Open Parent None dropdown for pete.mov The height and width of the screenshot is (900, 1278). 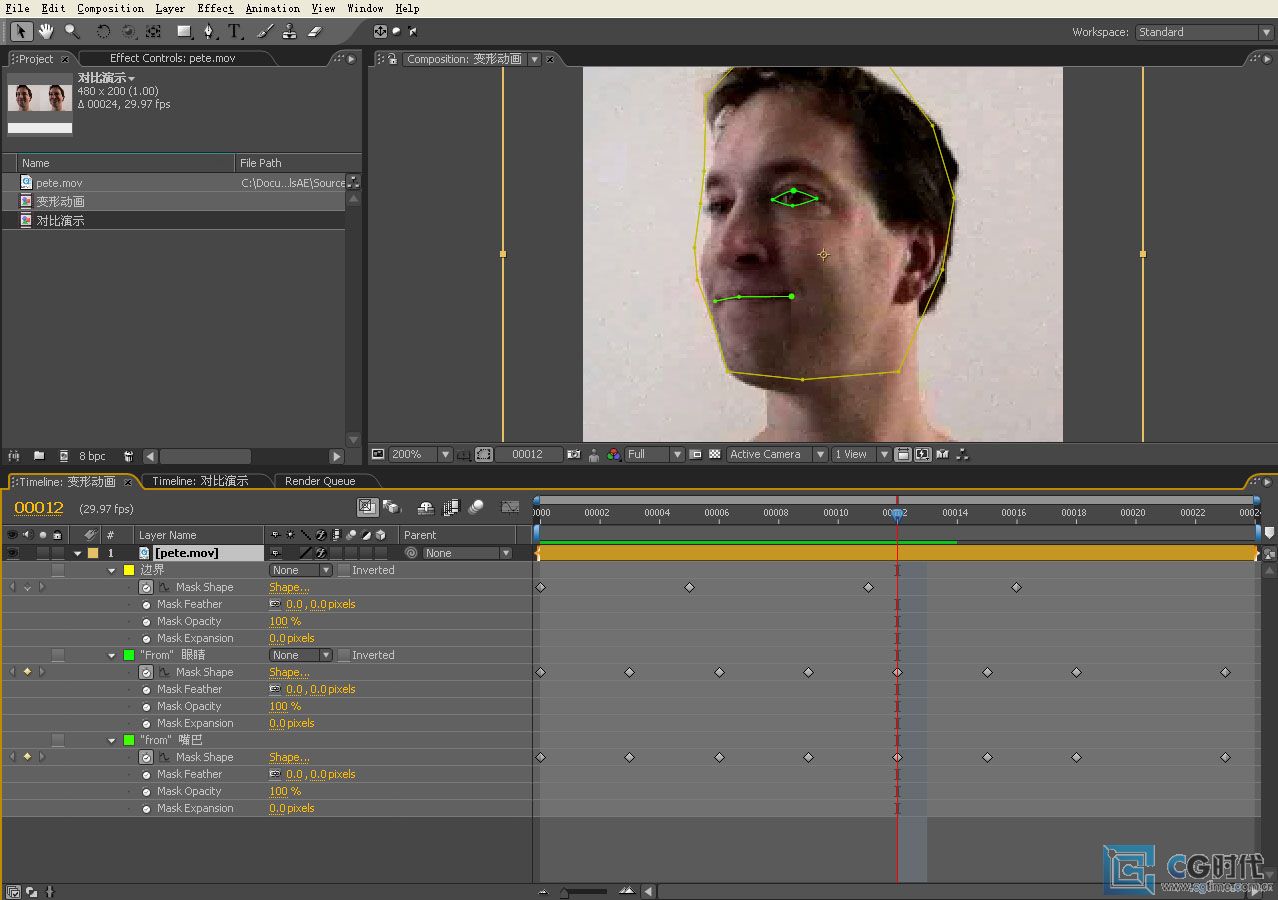(x=467, y=553)
